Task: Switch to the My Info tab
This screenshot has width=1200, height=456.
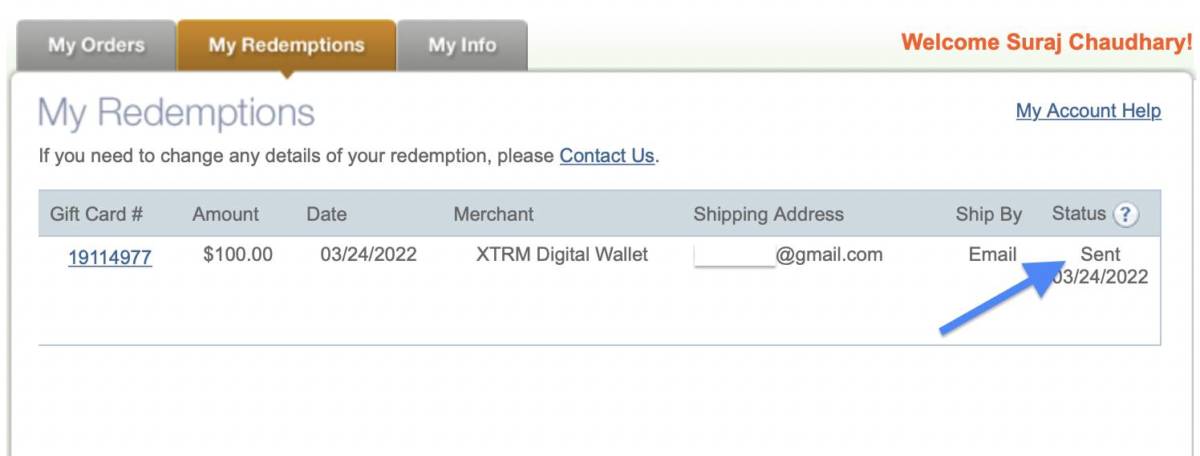Action: tap(462, 45)
